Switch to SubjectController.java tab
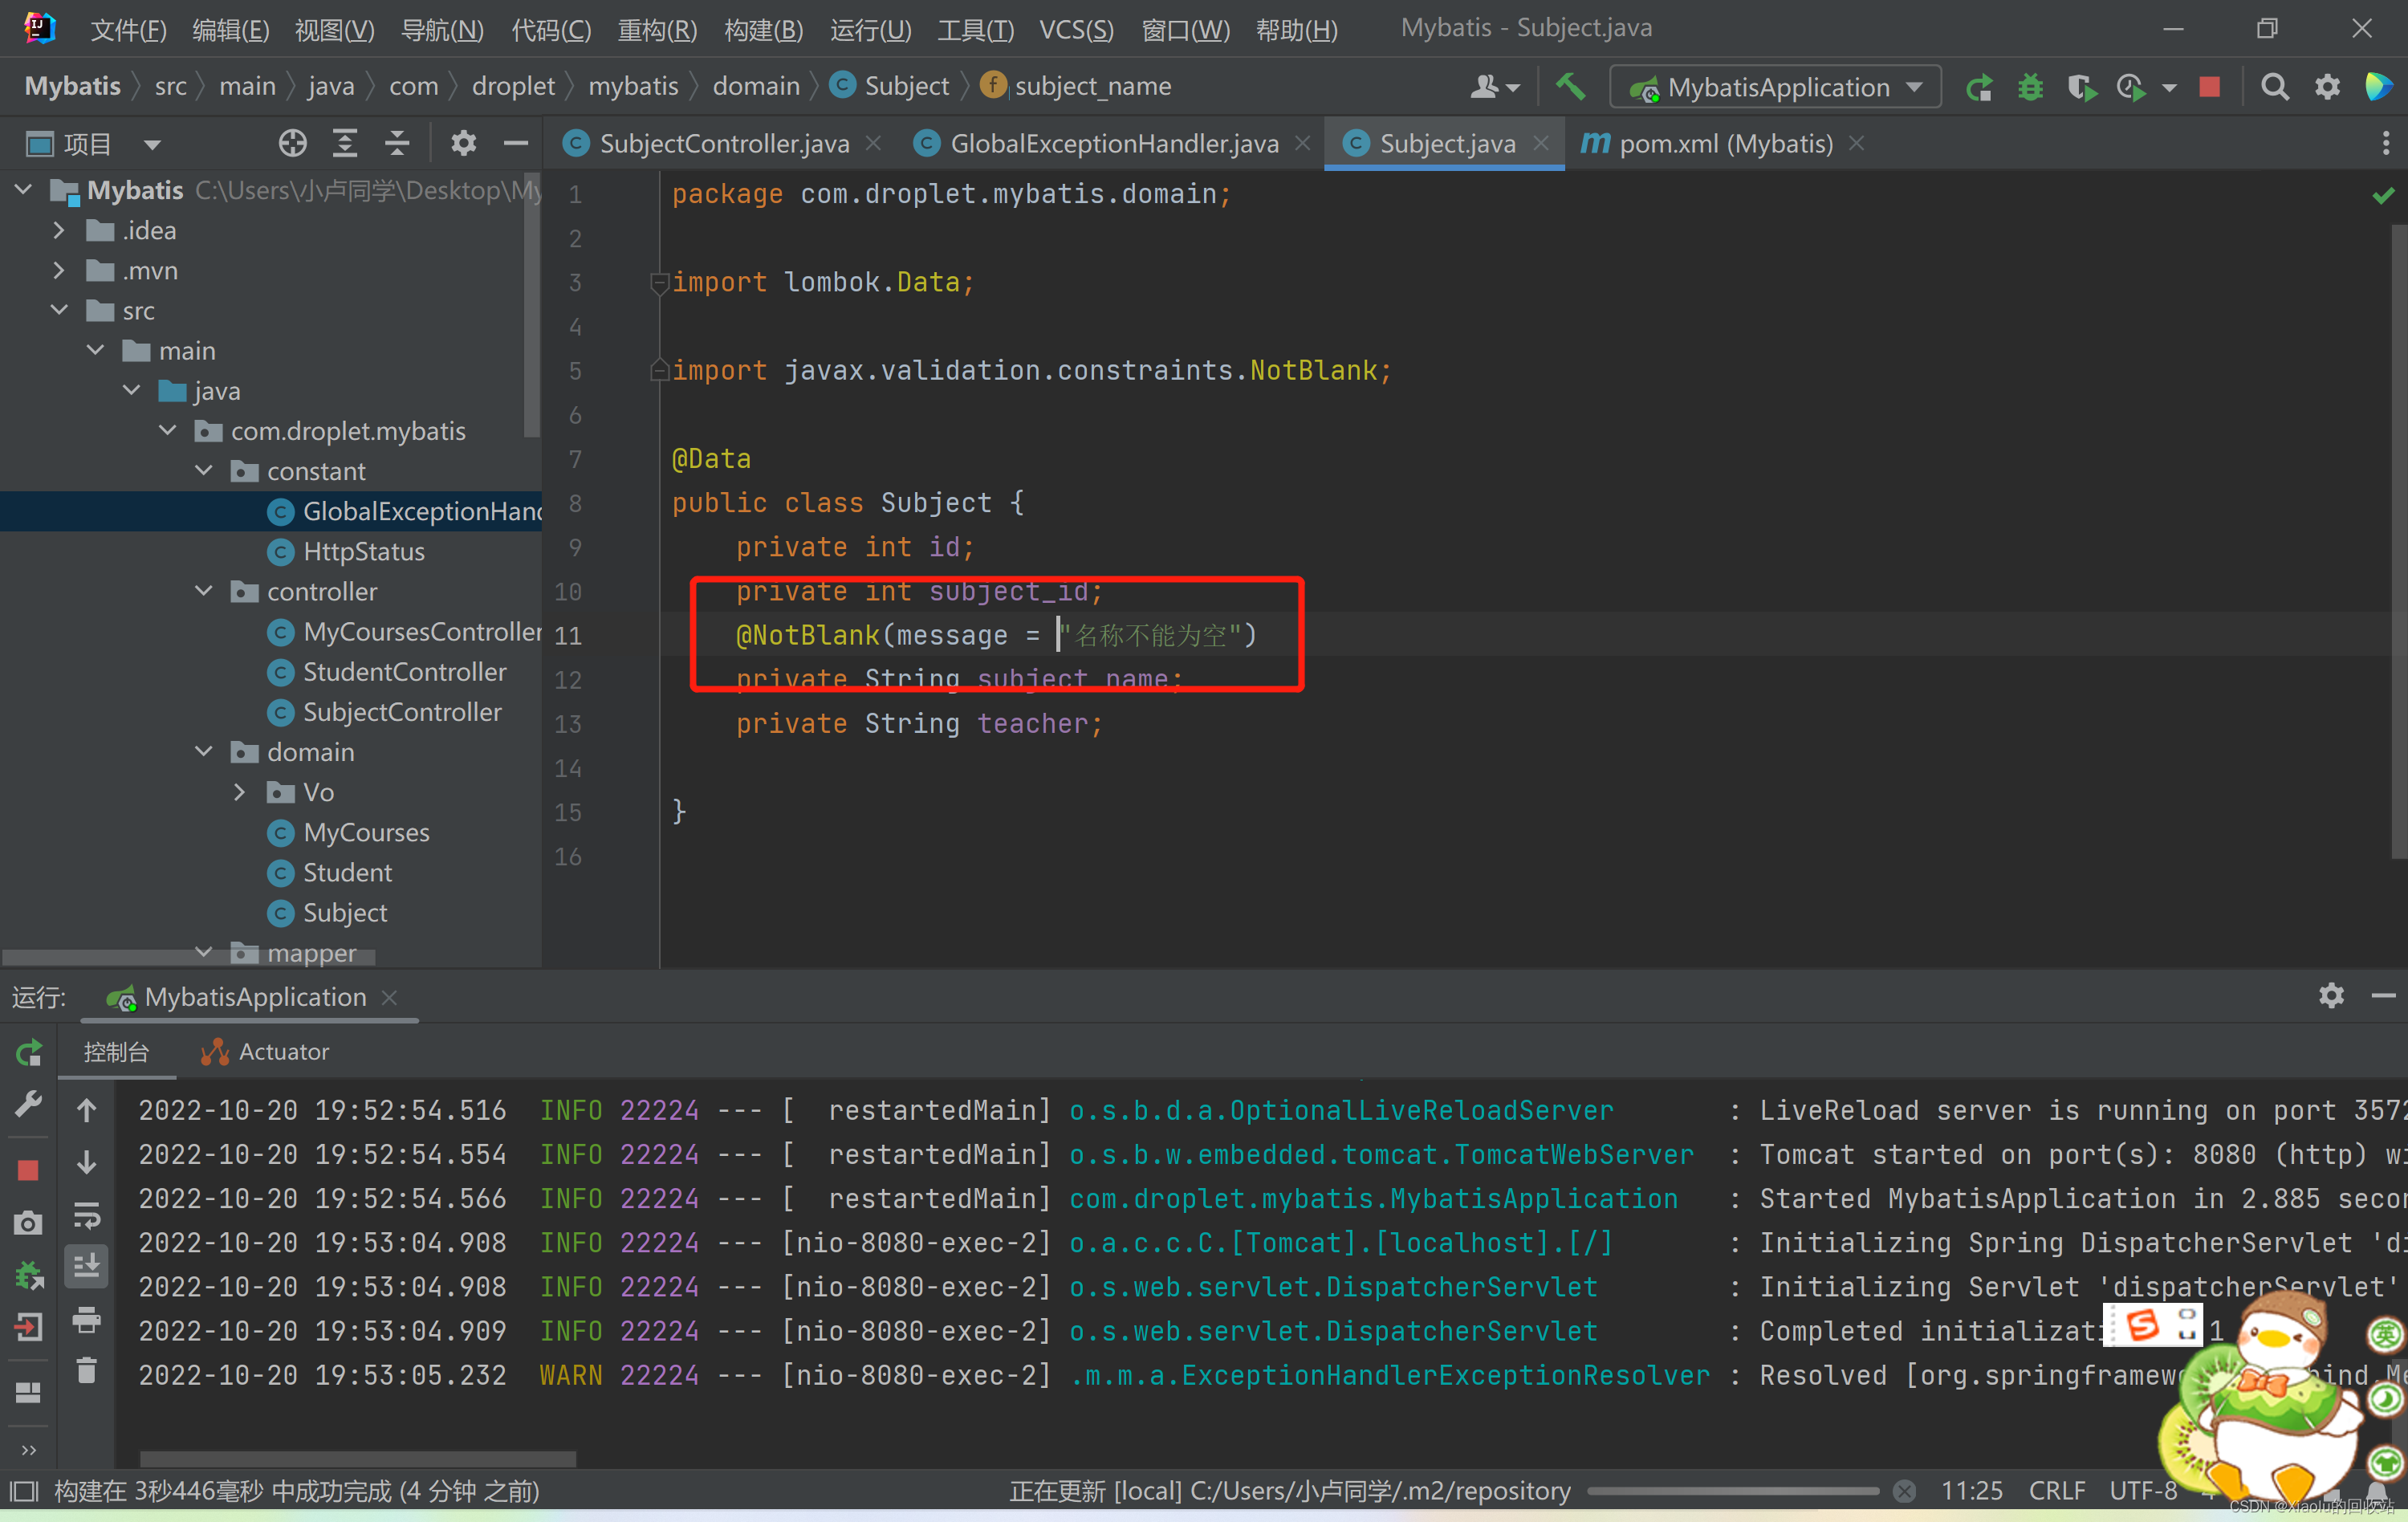2408x1522 pixels. point(723,144)
